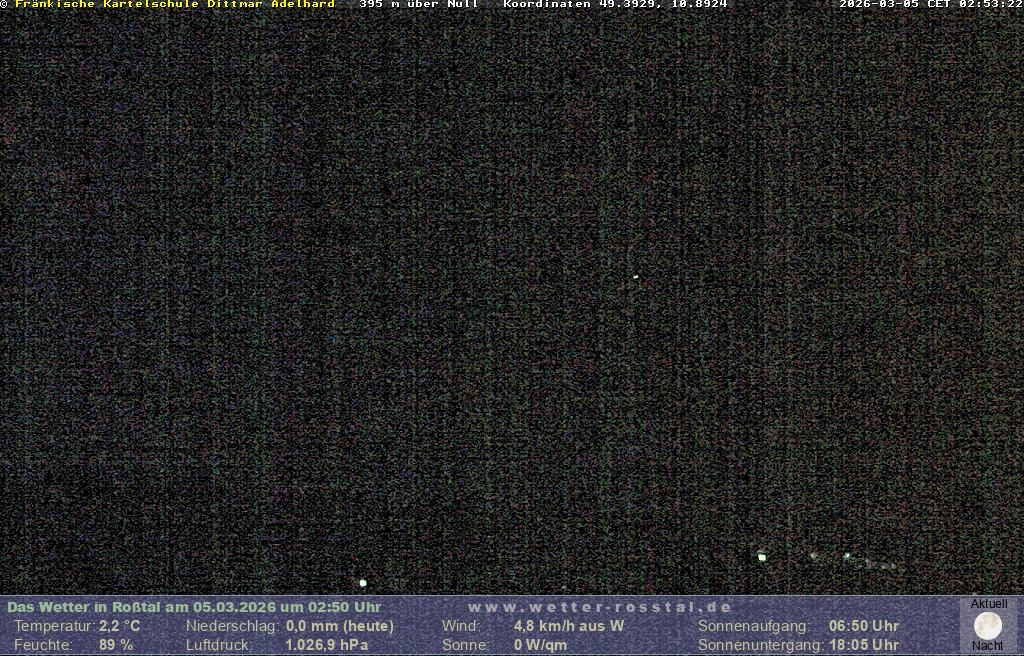Select the timestamp in top-right corner
The height and width of the screenshot is (656, 1024).
[x=930, y=5]
